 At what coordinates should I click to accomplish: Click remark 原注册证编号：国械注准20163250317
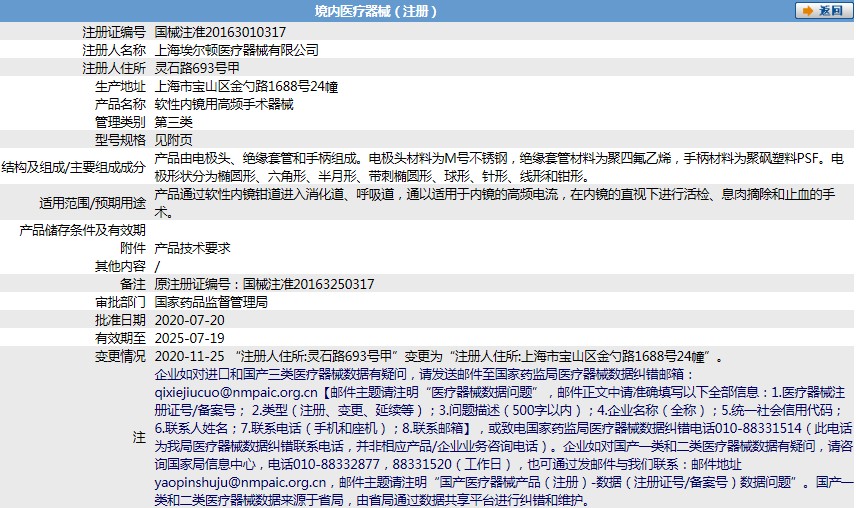coord(264,284)
